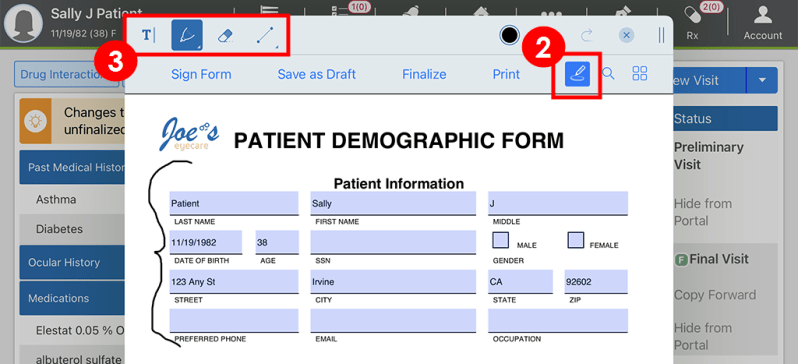Select the freehand Pen tool
This screenshot has height=364, width=798.
(187, 35)
